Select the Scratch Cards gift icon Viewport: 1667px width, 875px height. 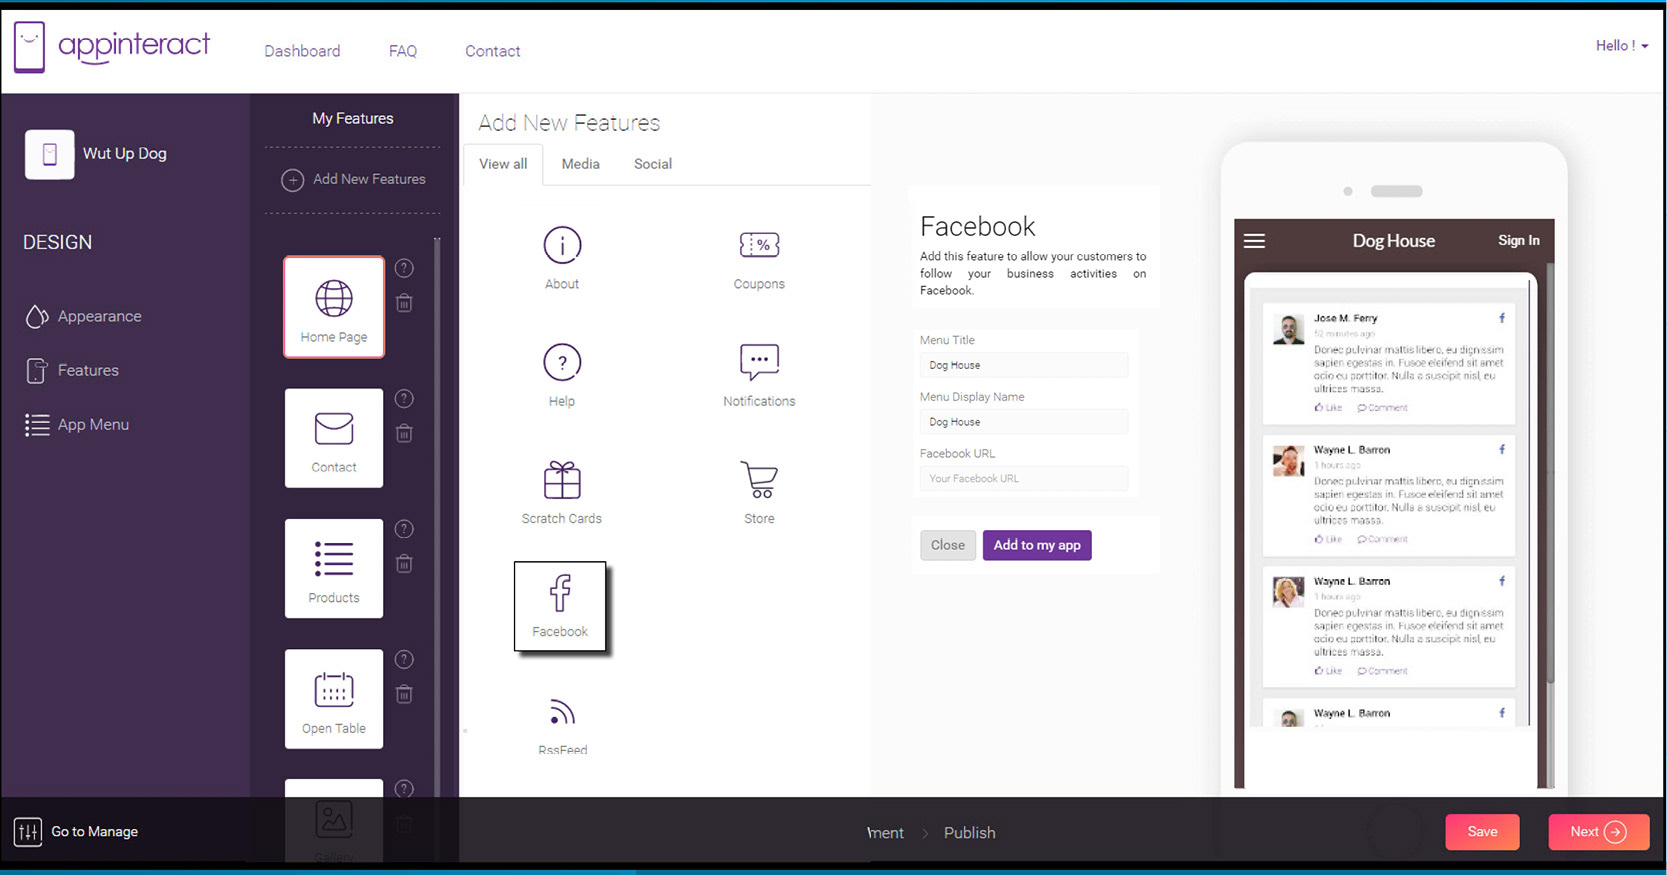coord(562,480)
